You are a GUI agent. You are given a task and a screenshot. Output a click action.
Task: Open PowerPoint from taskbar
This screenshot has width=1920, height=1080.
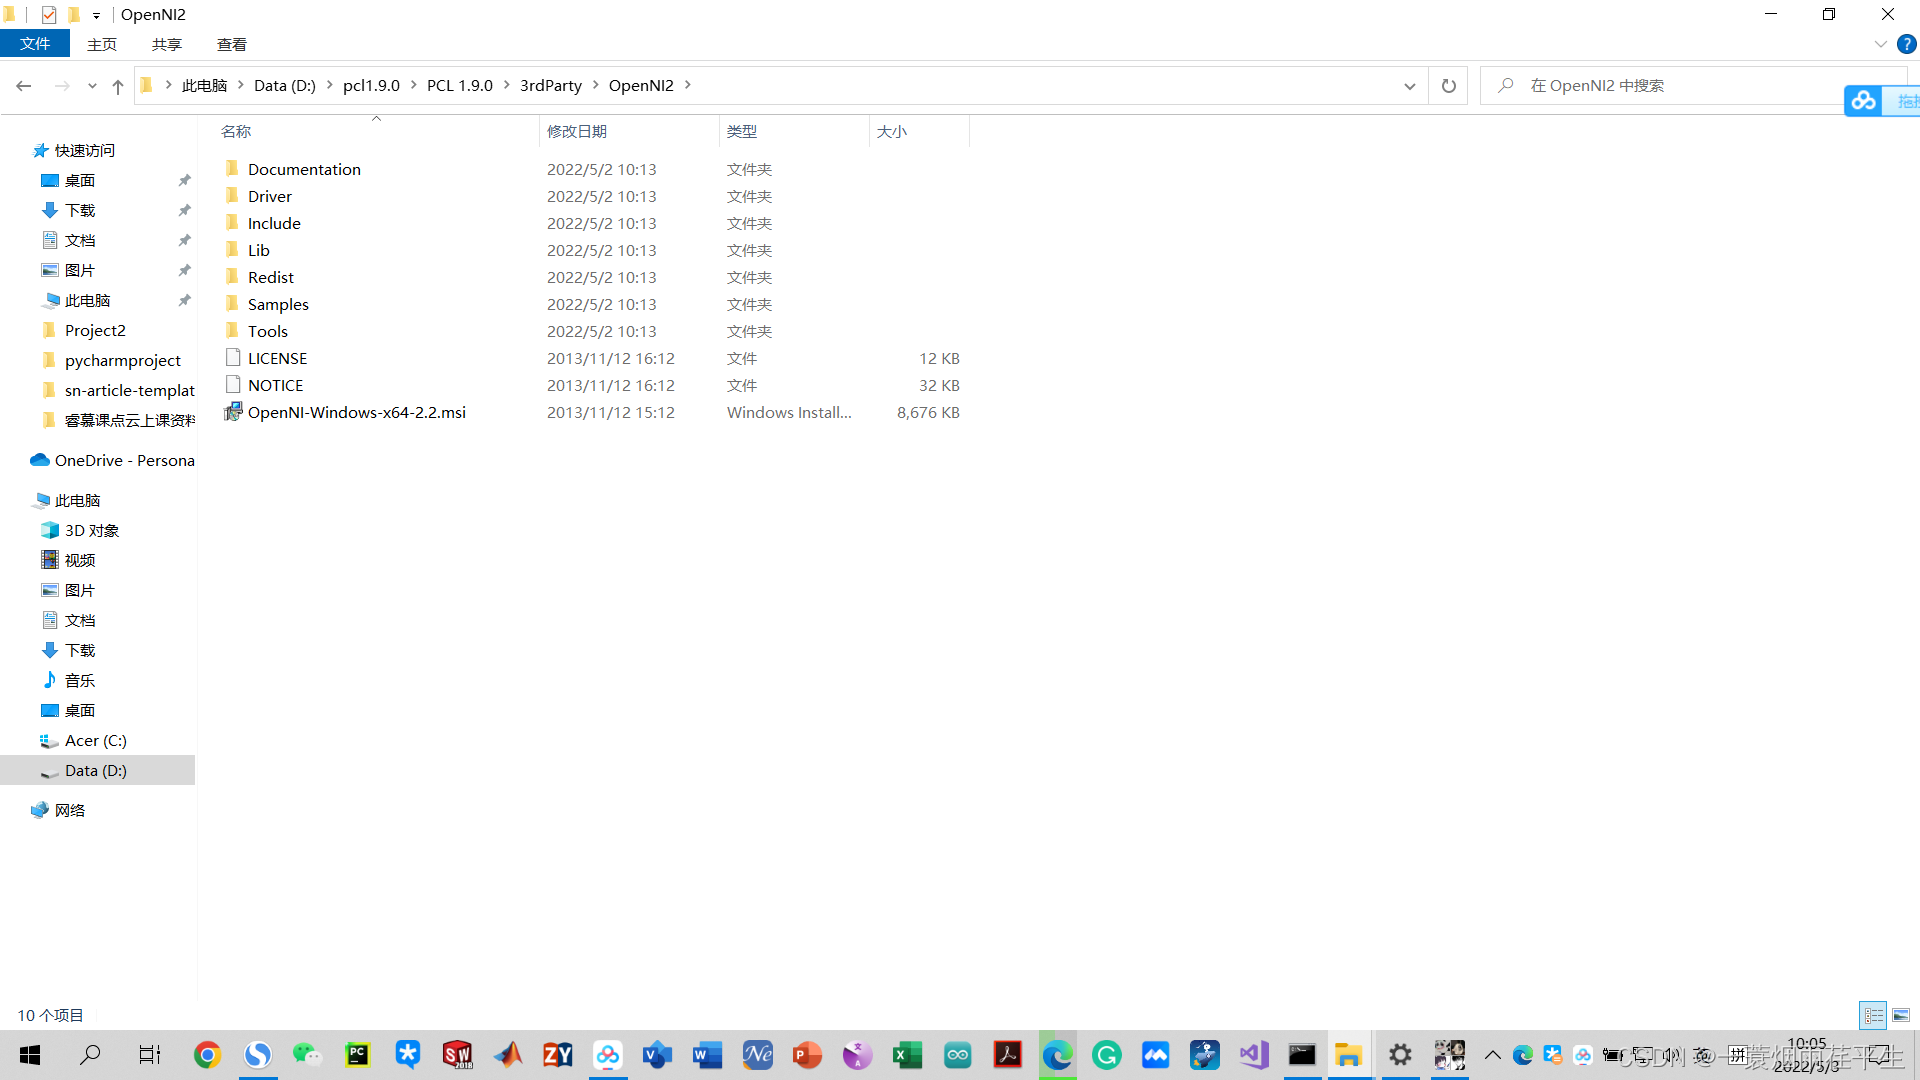tap(807, 1055)
